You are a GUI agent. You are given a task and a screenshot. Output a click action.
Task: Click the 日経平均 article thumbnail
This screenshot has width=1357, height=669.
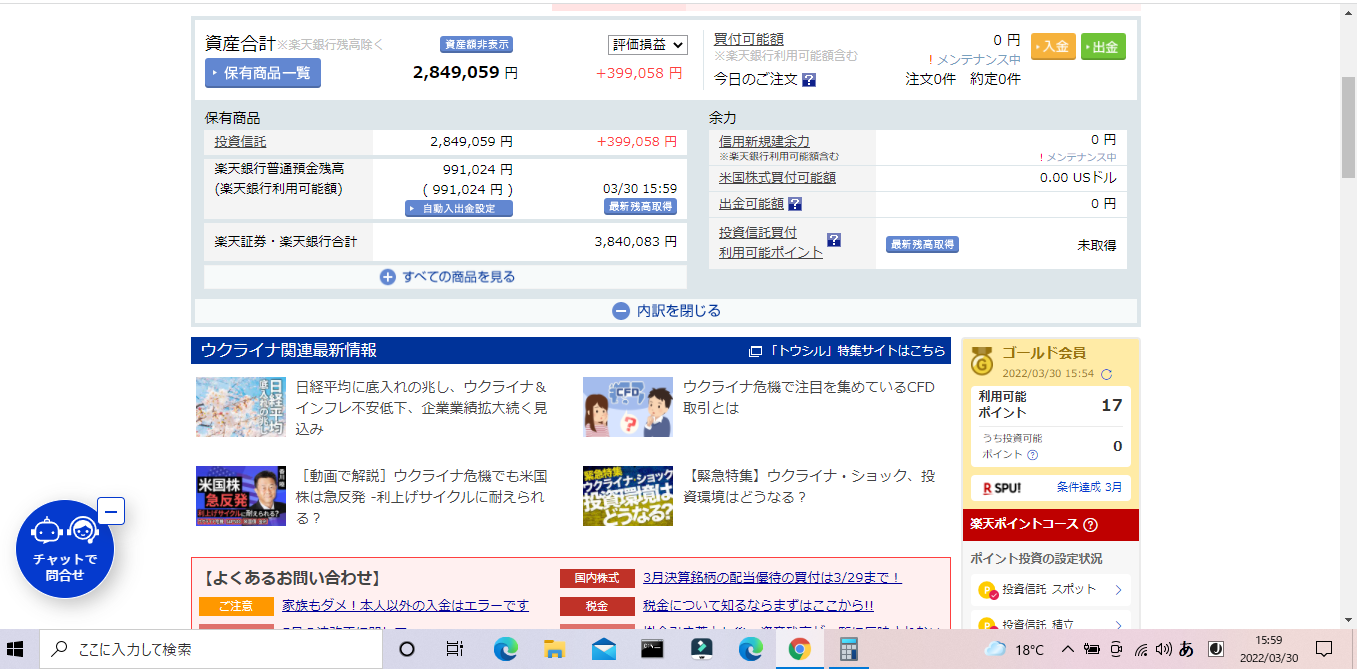tap(241, 407)
